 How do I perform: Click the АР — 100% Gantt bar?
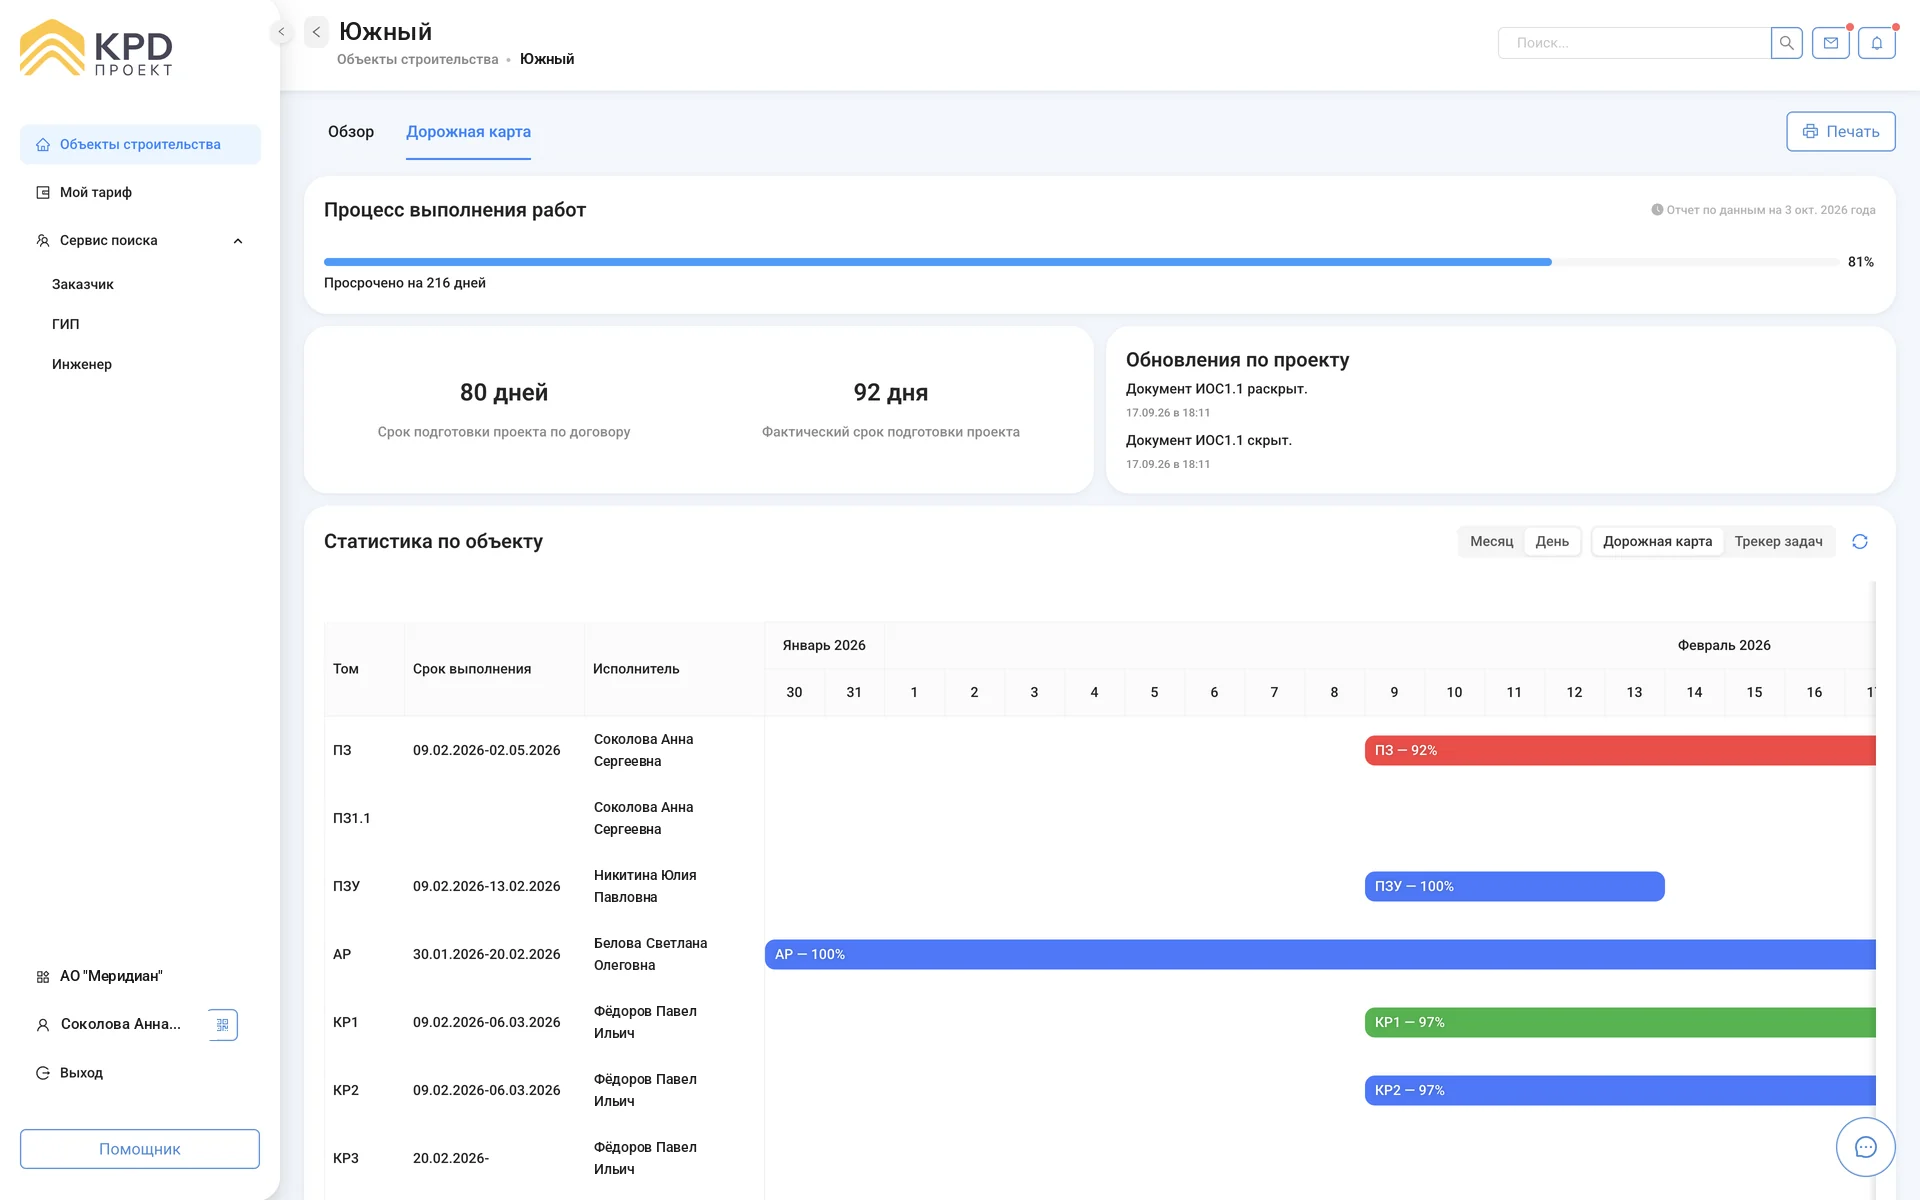coord(1320,954)
